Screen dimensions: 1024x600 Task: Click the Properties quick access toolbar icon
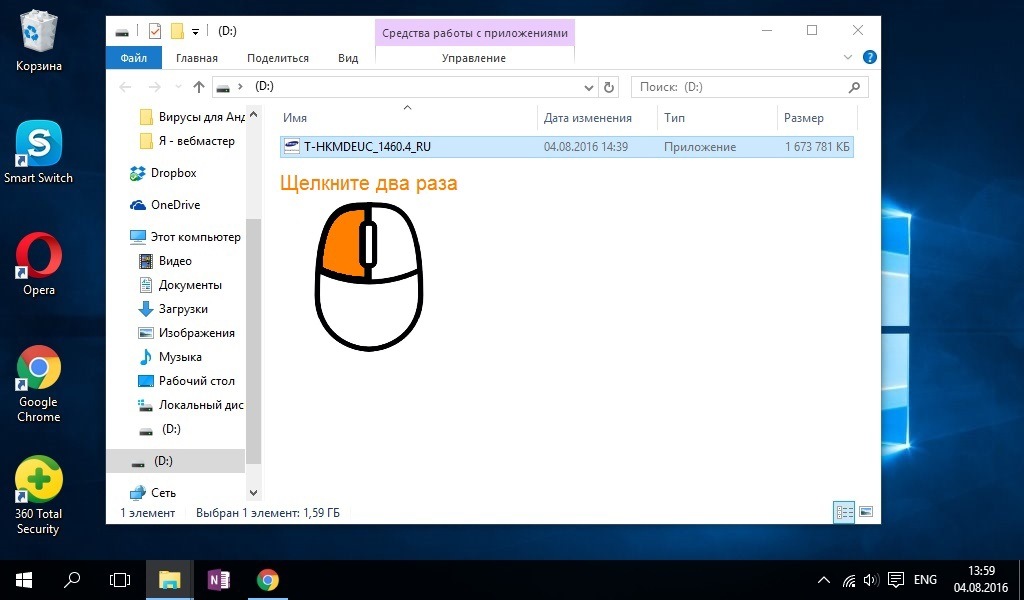click(x=155, y=31)
